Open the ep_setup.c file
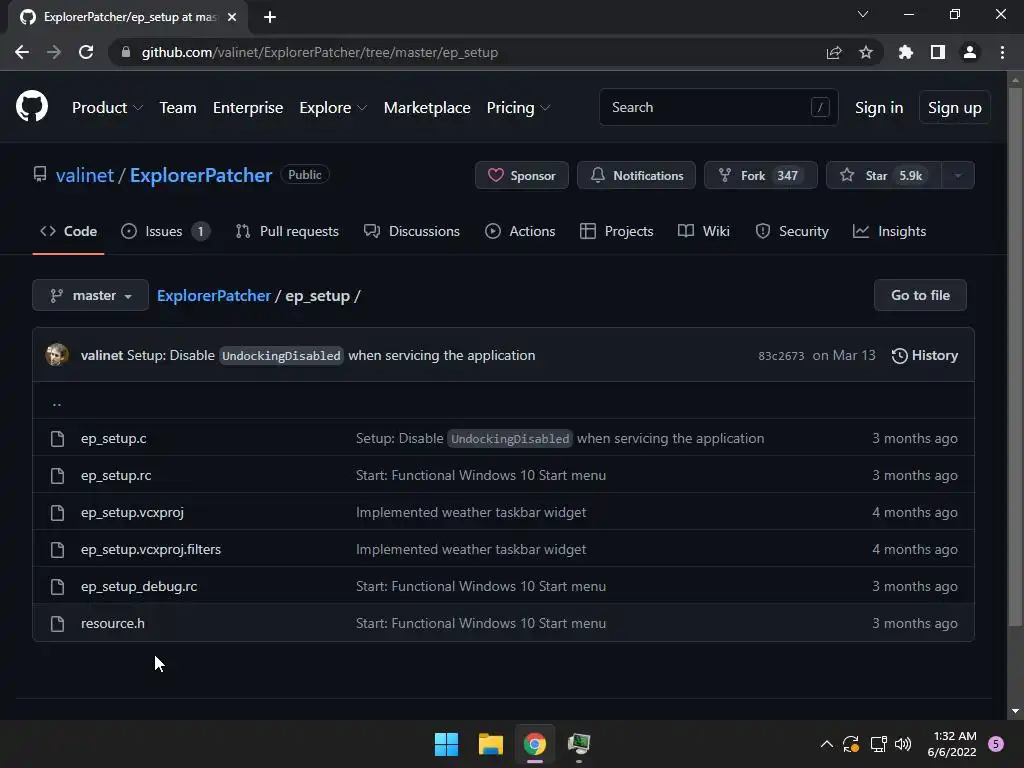 114,438
